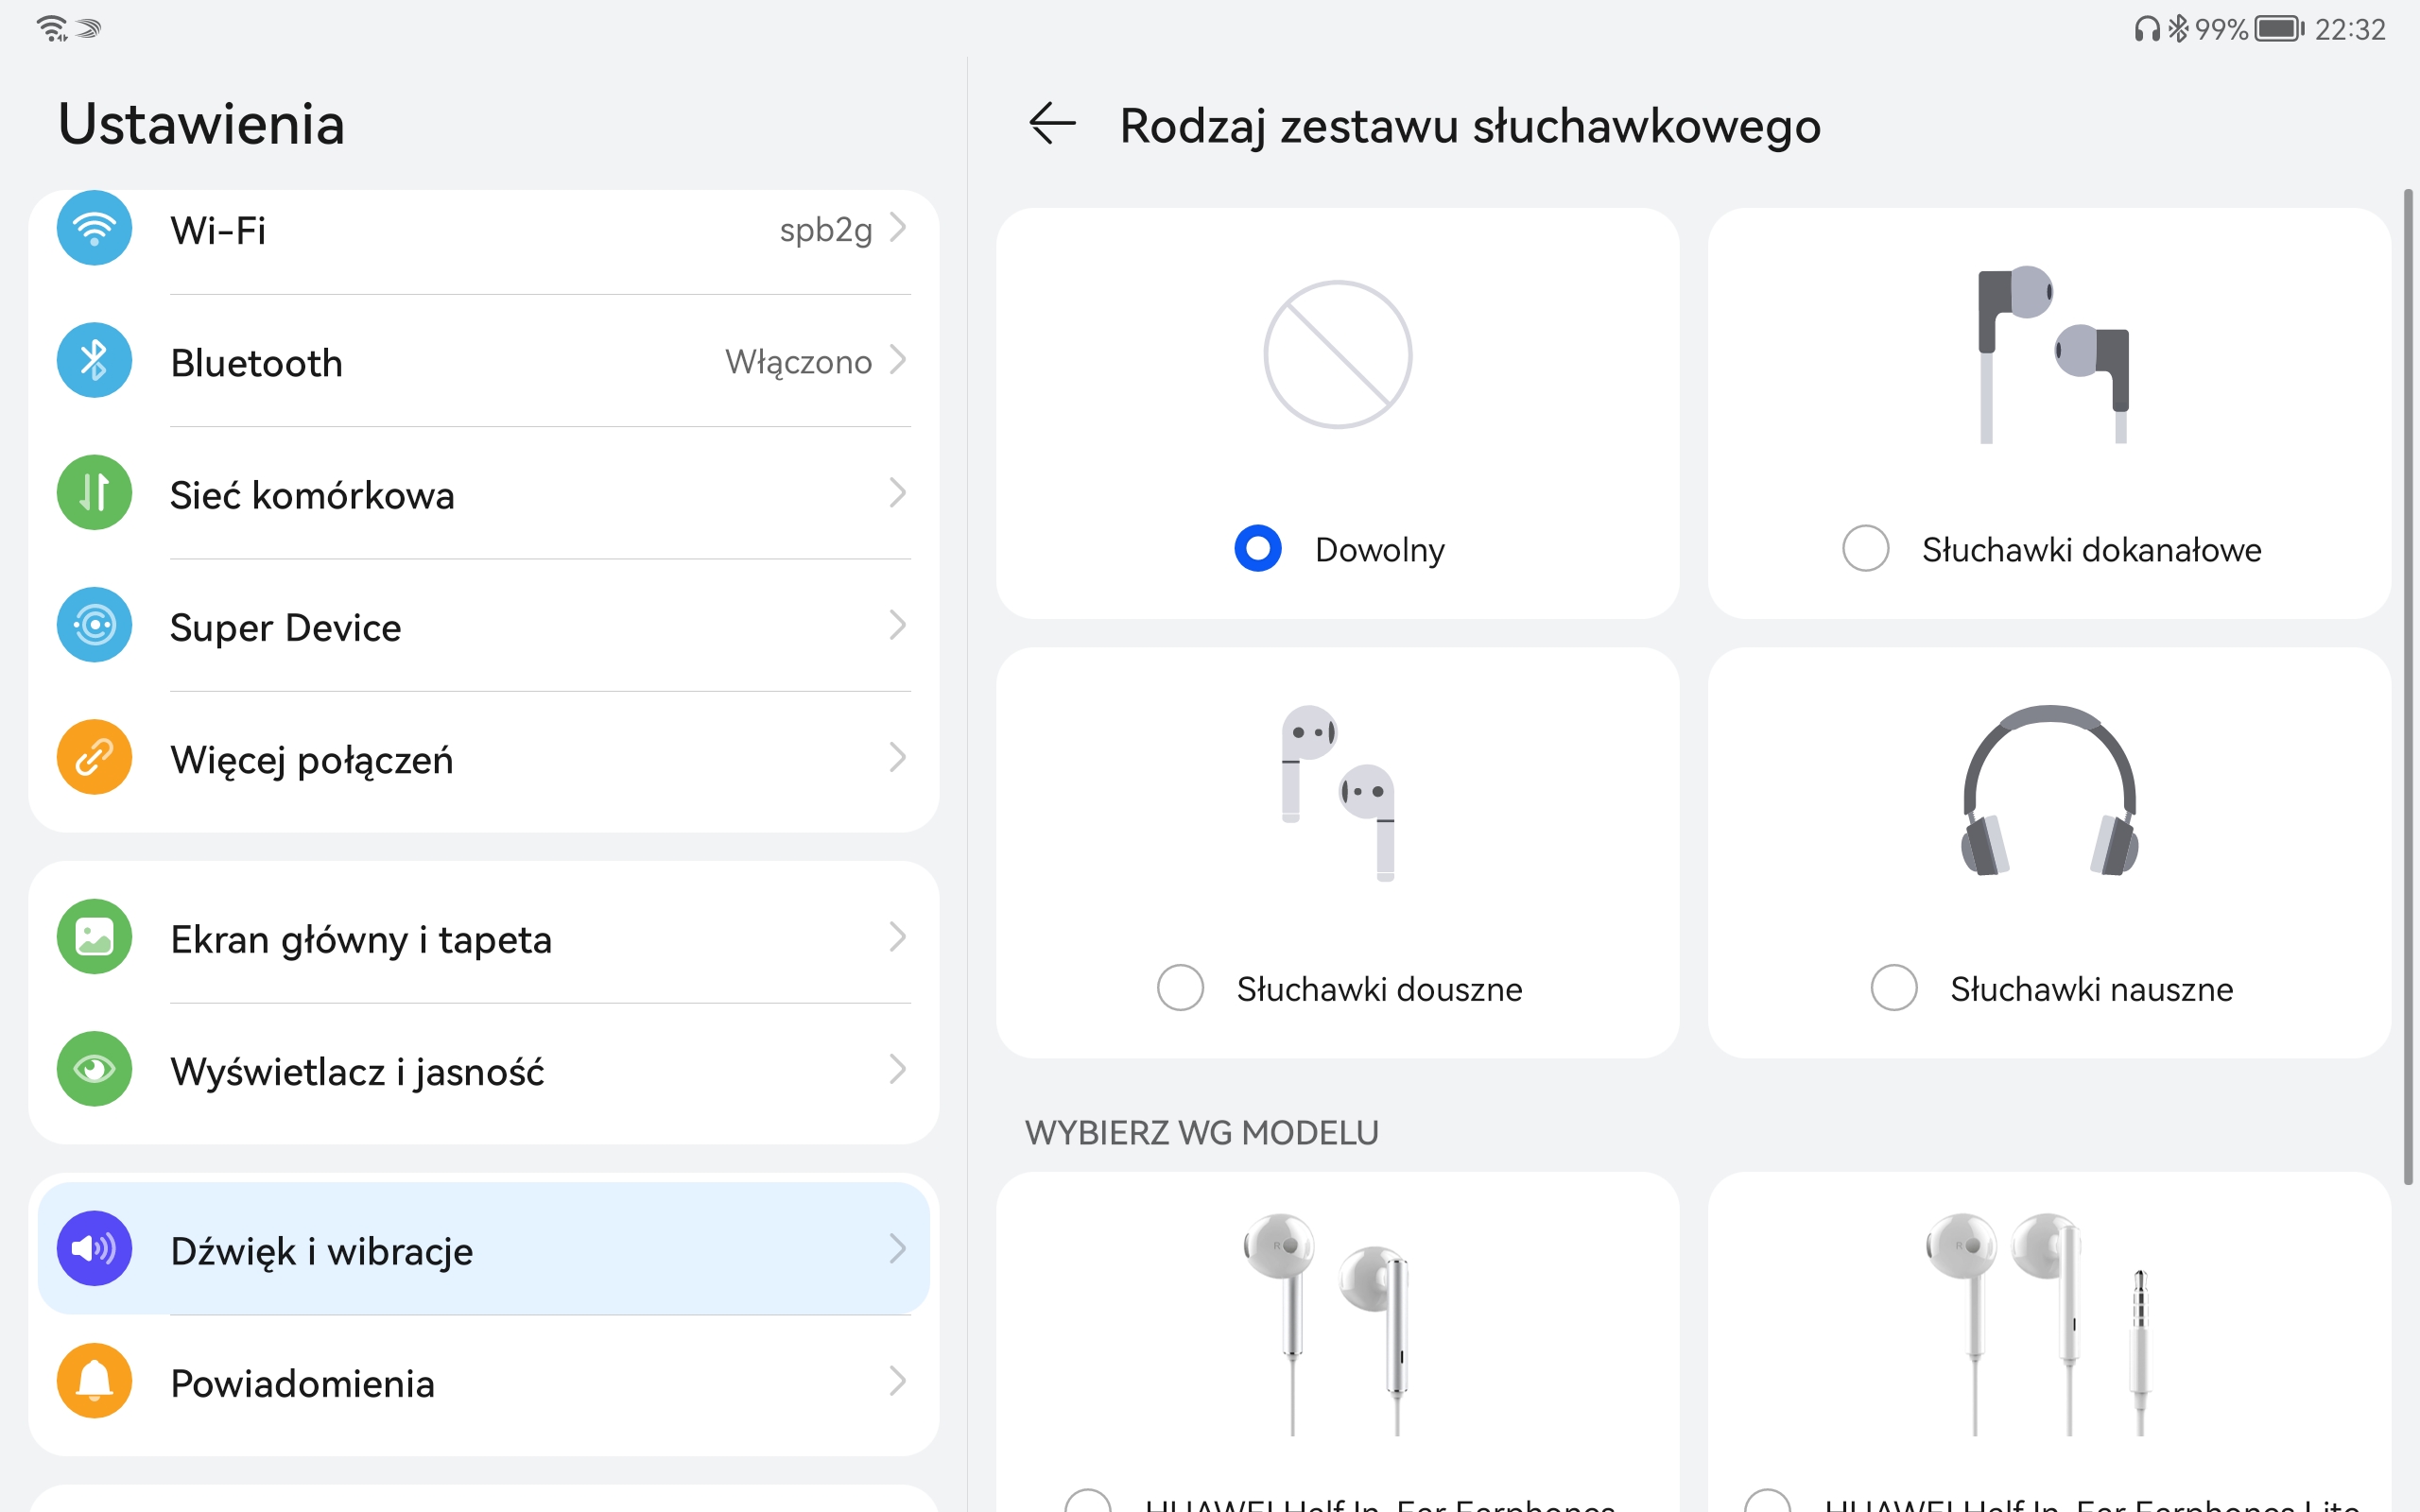Open the Powiadomienia menu entry

[484, 1381]
